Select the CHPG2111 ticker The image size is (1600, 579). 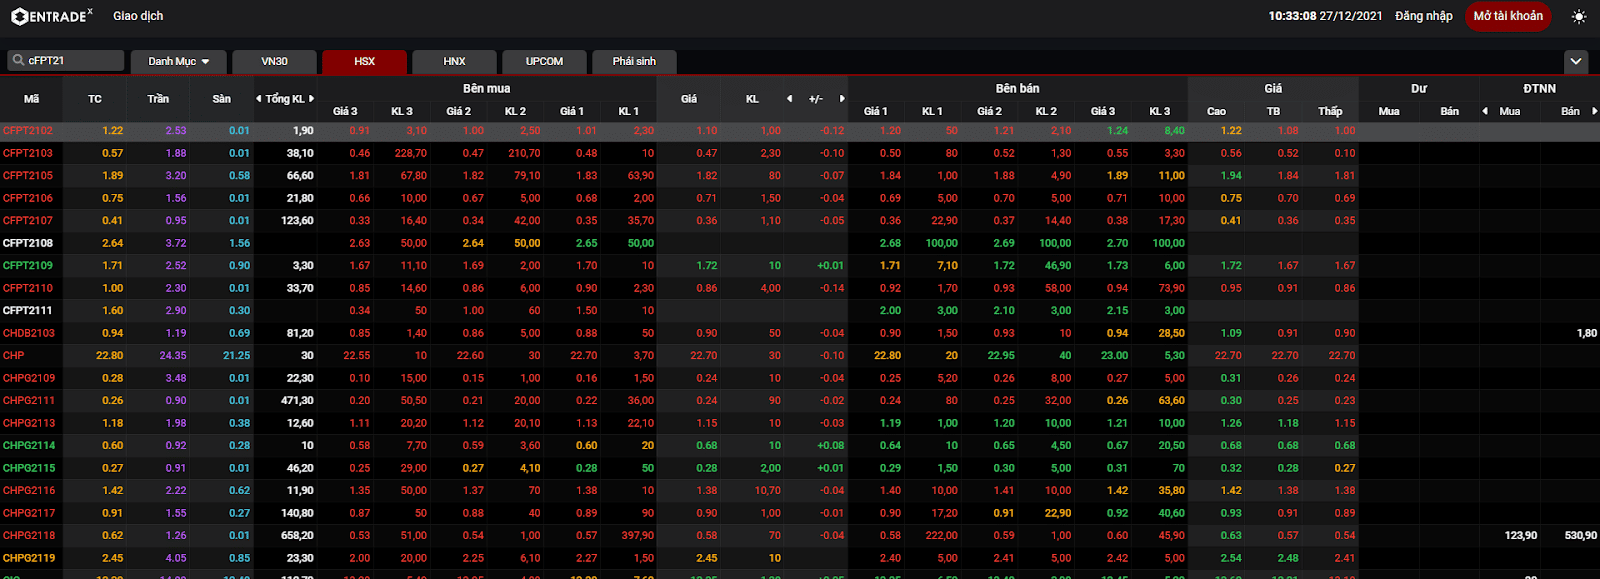coord(29,401)
